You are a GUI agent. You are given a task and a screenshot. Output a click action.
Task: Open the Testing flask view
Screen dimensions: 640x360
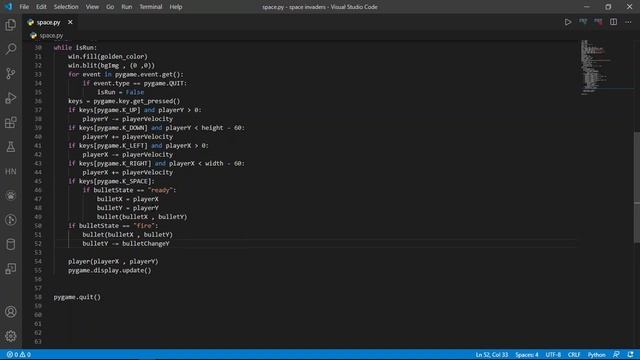pyautogui.click(x=11, y=147)
